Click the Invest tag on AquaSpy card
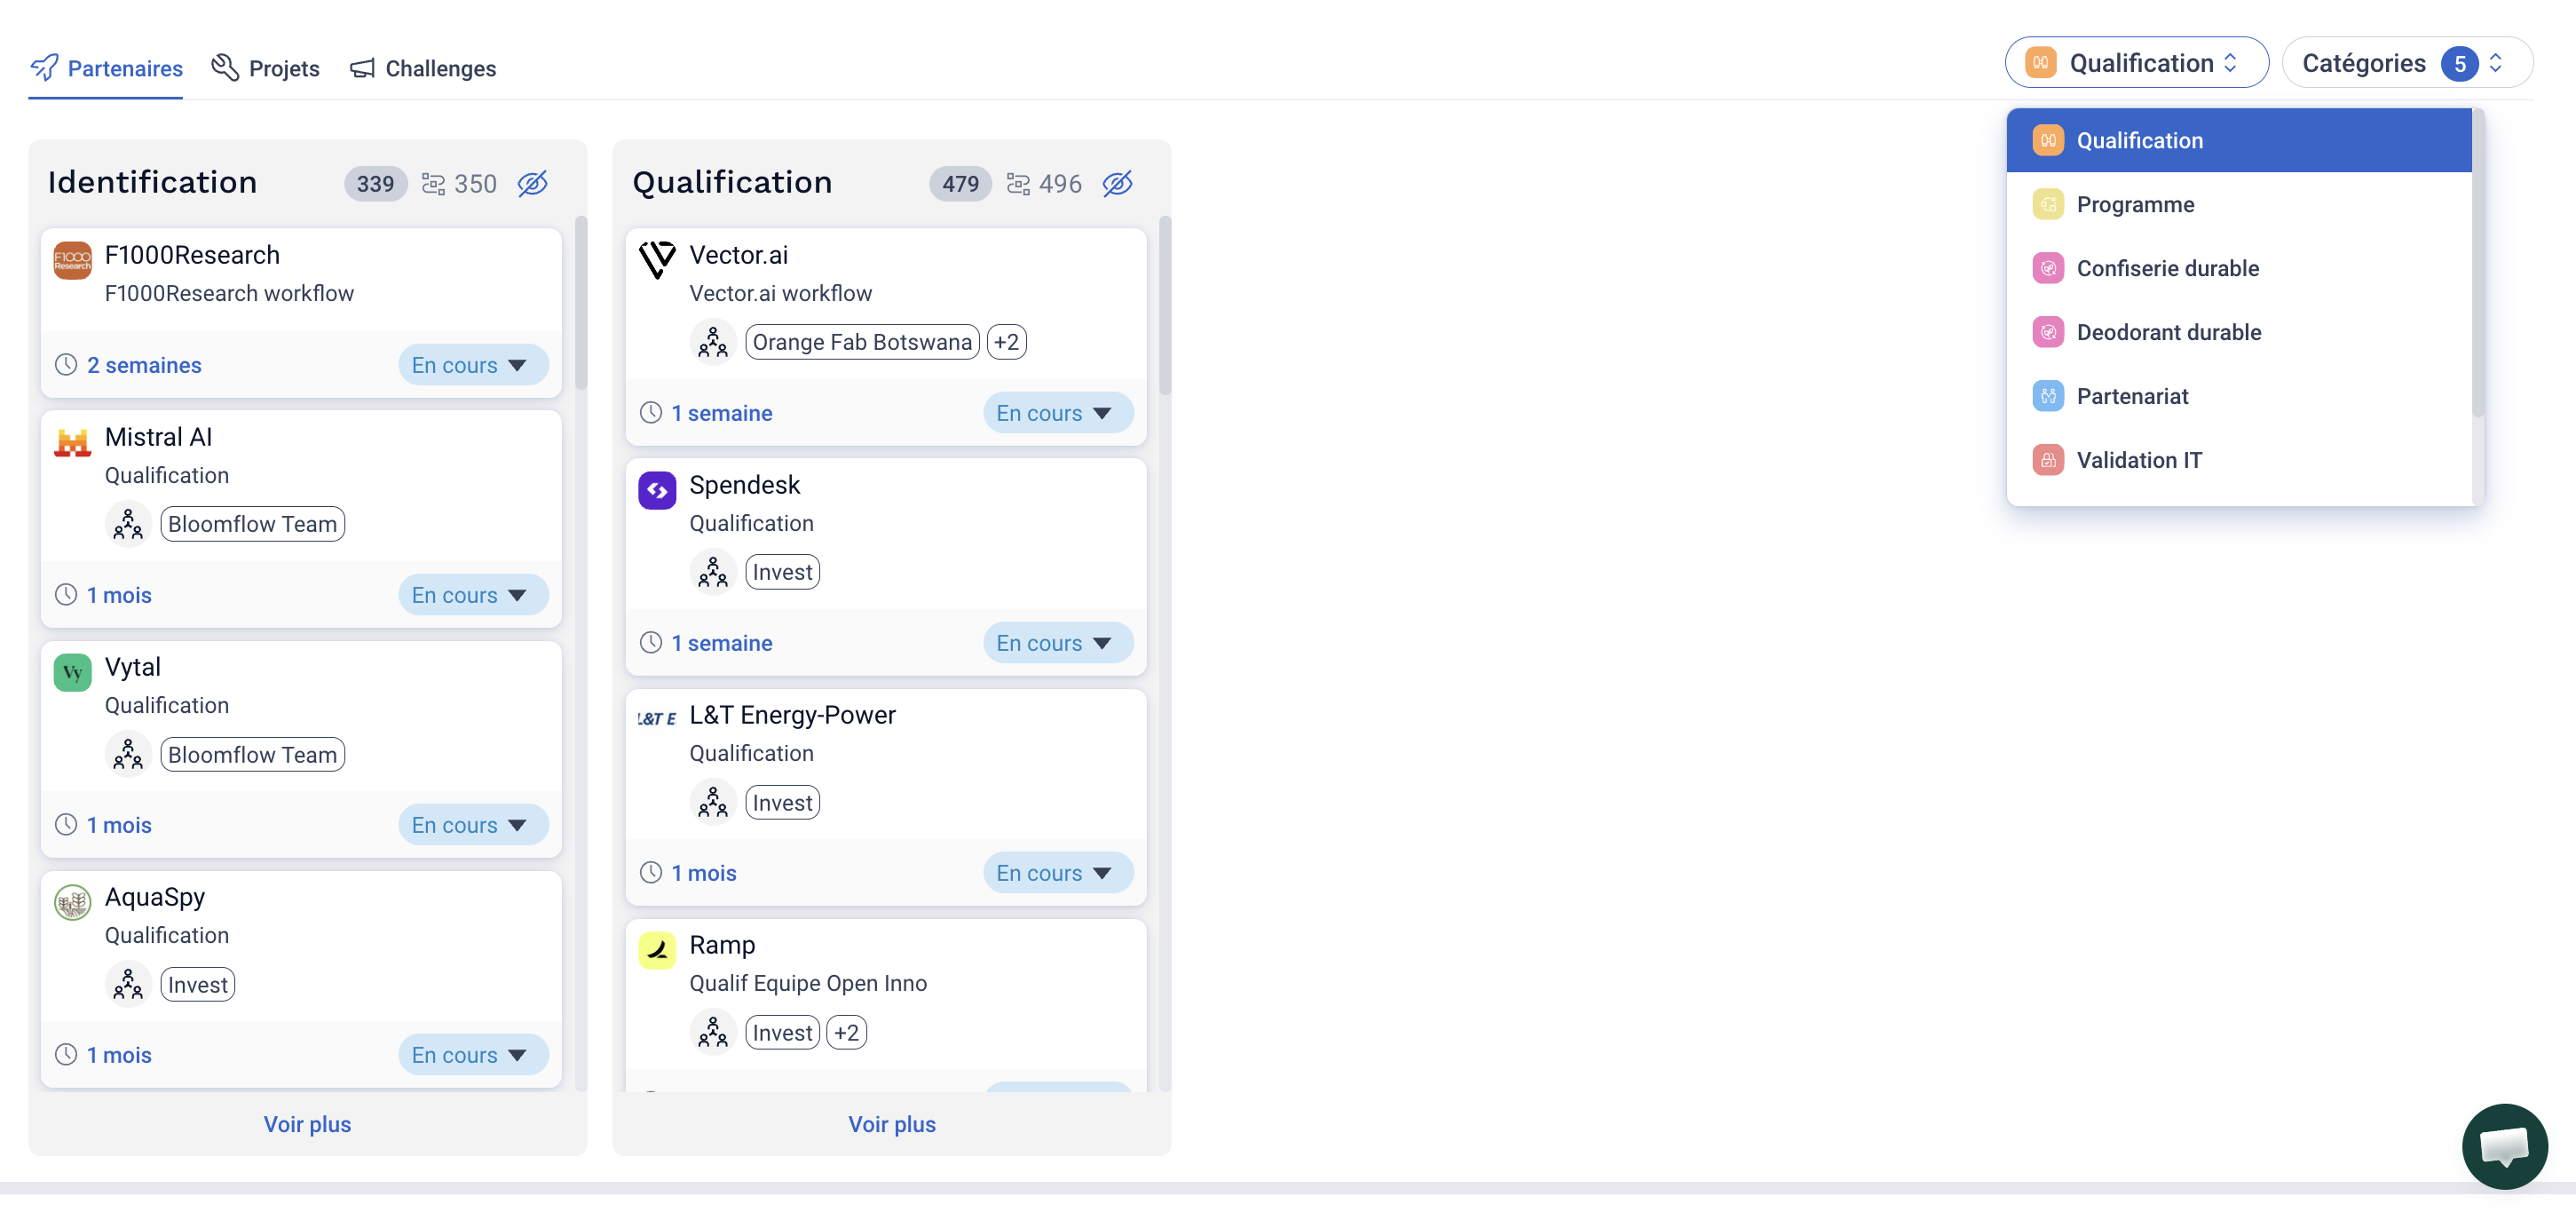The width and height of the screenshot is (2576, 1220). [x=197, y=984]
